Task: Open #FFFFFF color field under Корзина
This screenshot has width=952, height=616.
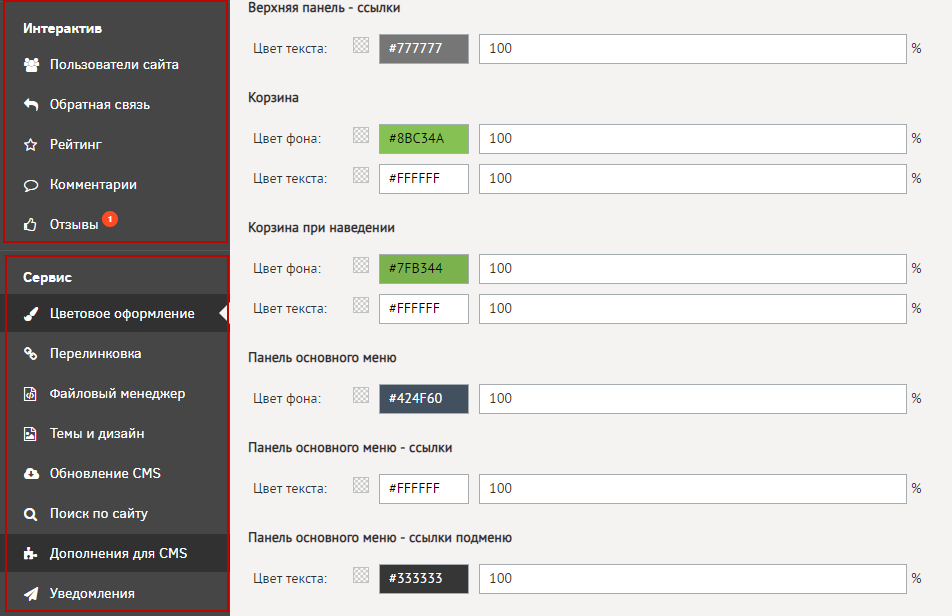Action: click(x=424, y=178)
